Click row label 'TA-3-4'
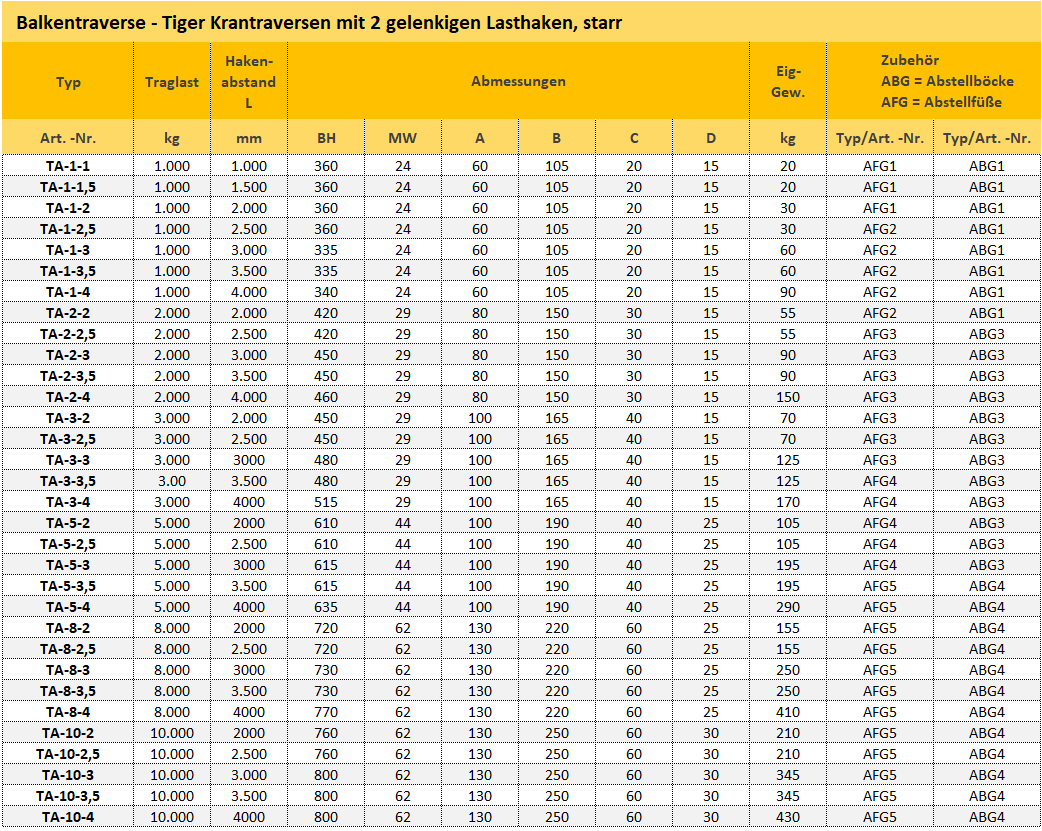This screenshot has width=1042, height=831. pos(68,502)
